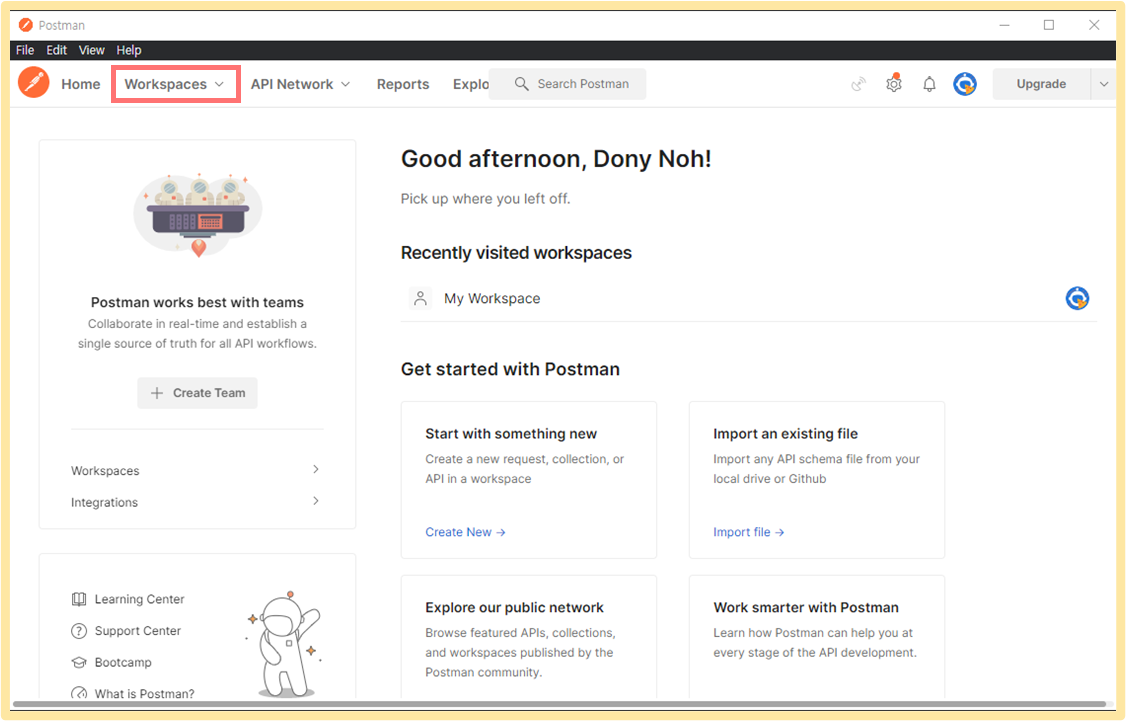This screenshot has height=721, width=1126.
Task: Click the search magnifier icon
Action: (x=521, y=84)
